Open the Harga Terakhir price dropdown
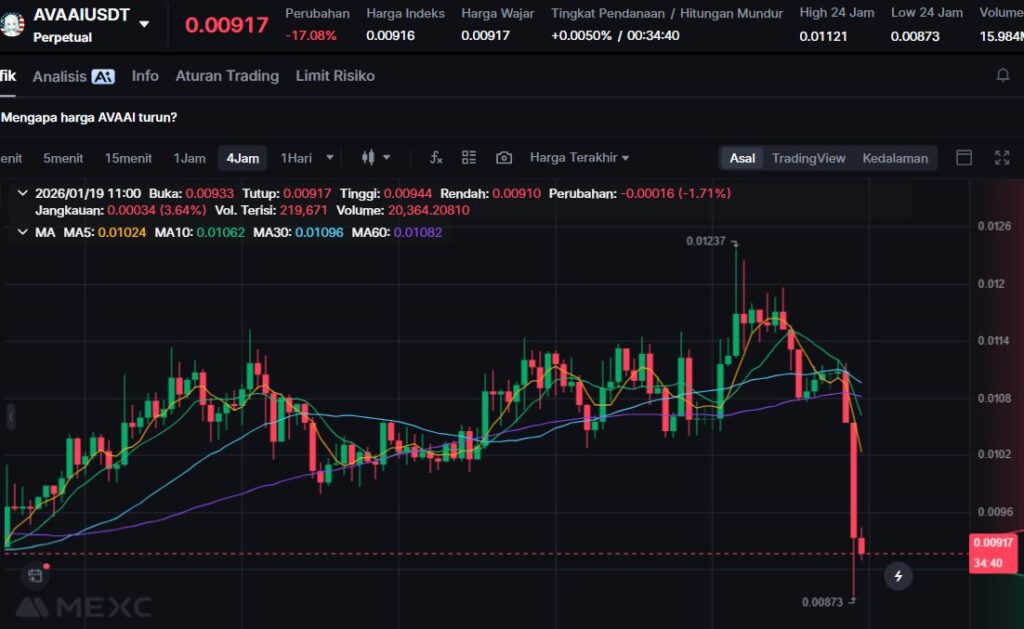This screenshot has height=629, width=1024. point(579,158)
